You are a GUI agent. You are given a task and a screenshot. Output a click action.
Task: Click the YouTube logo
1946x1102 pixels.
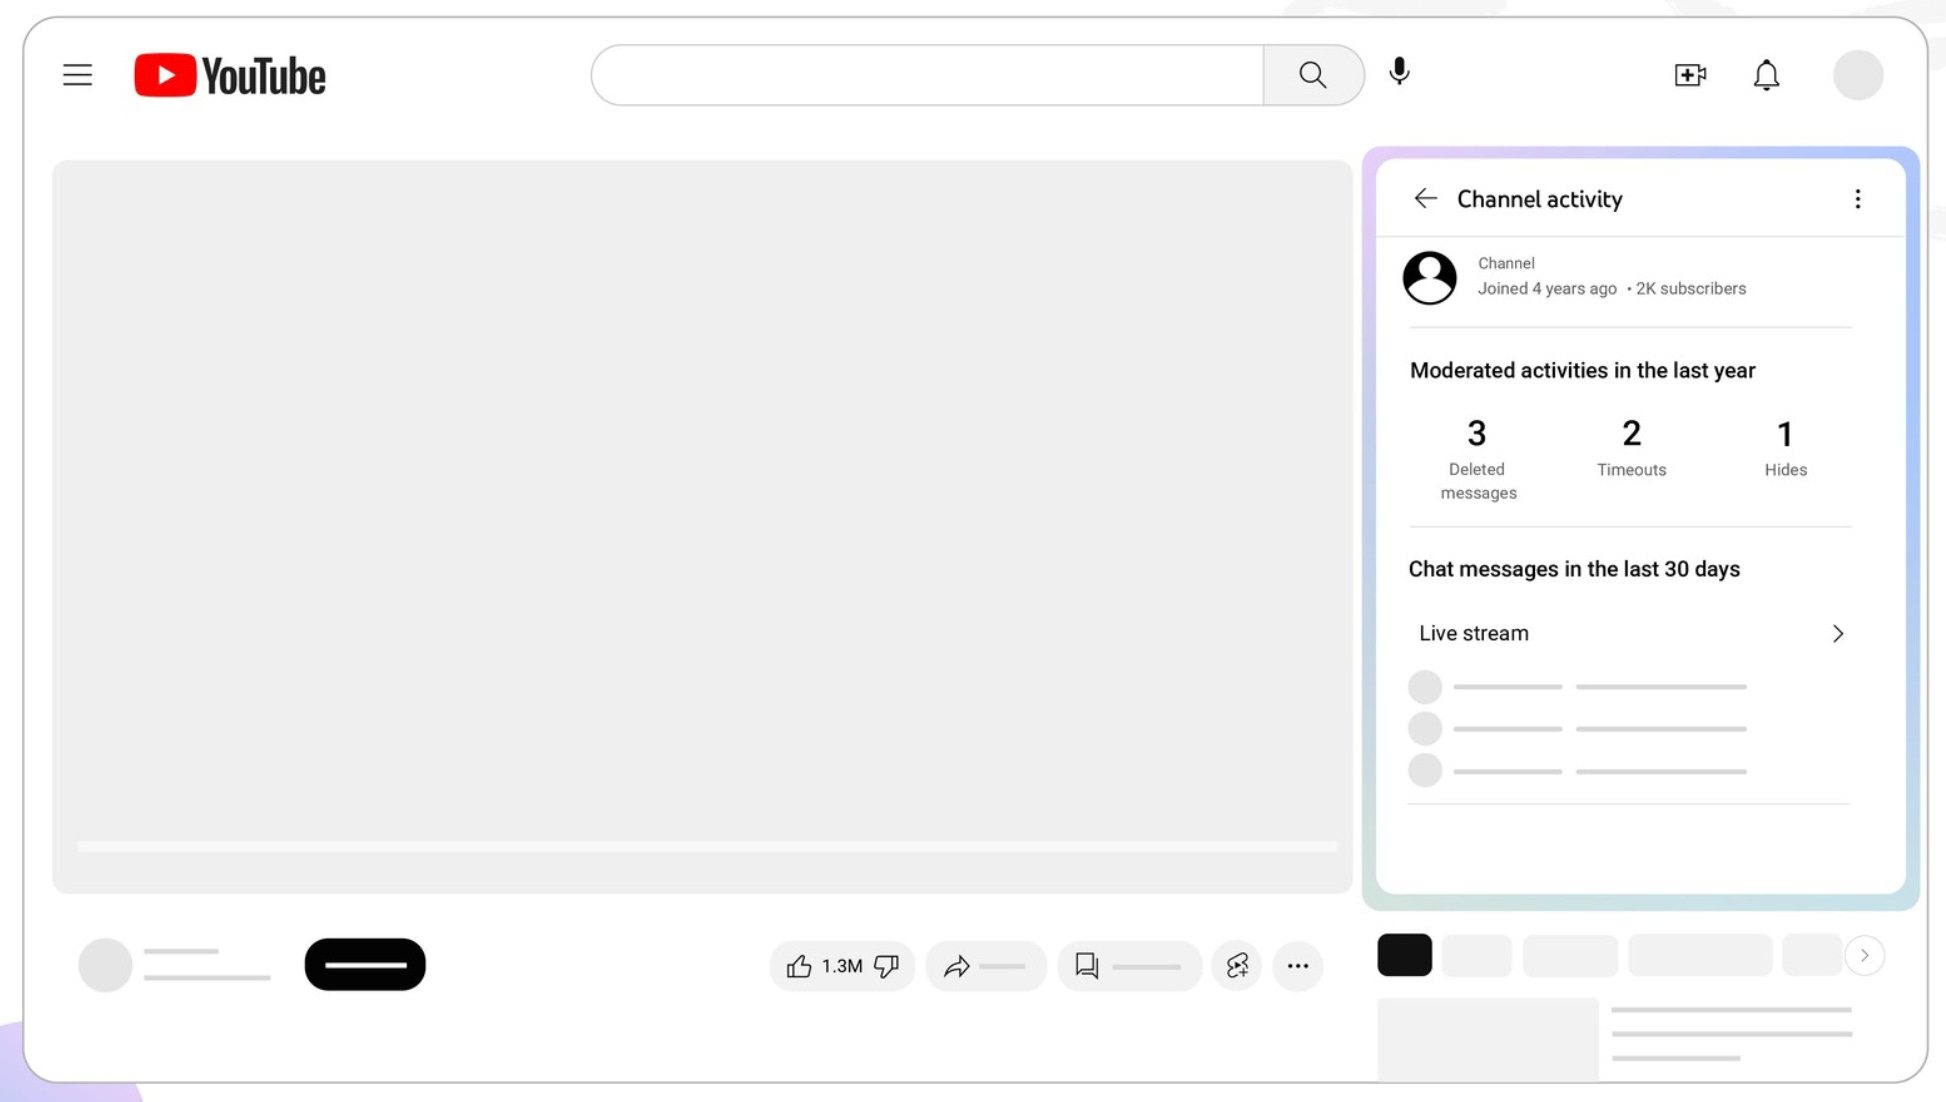click(x=230, y=76)
